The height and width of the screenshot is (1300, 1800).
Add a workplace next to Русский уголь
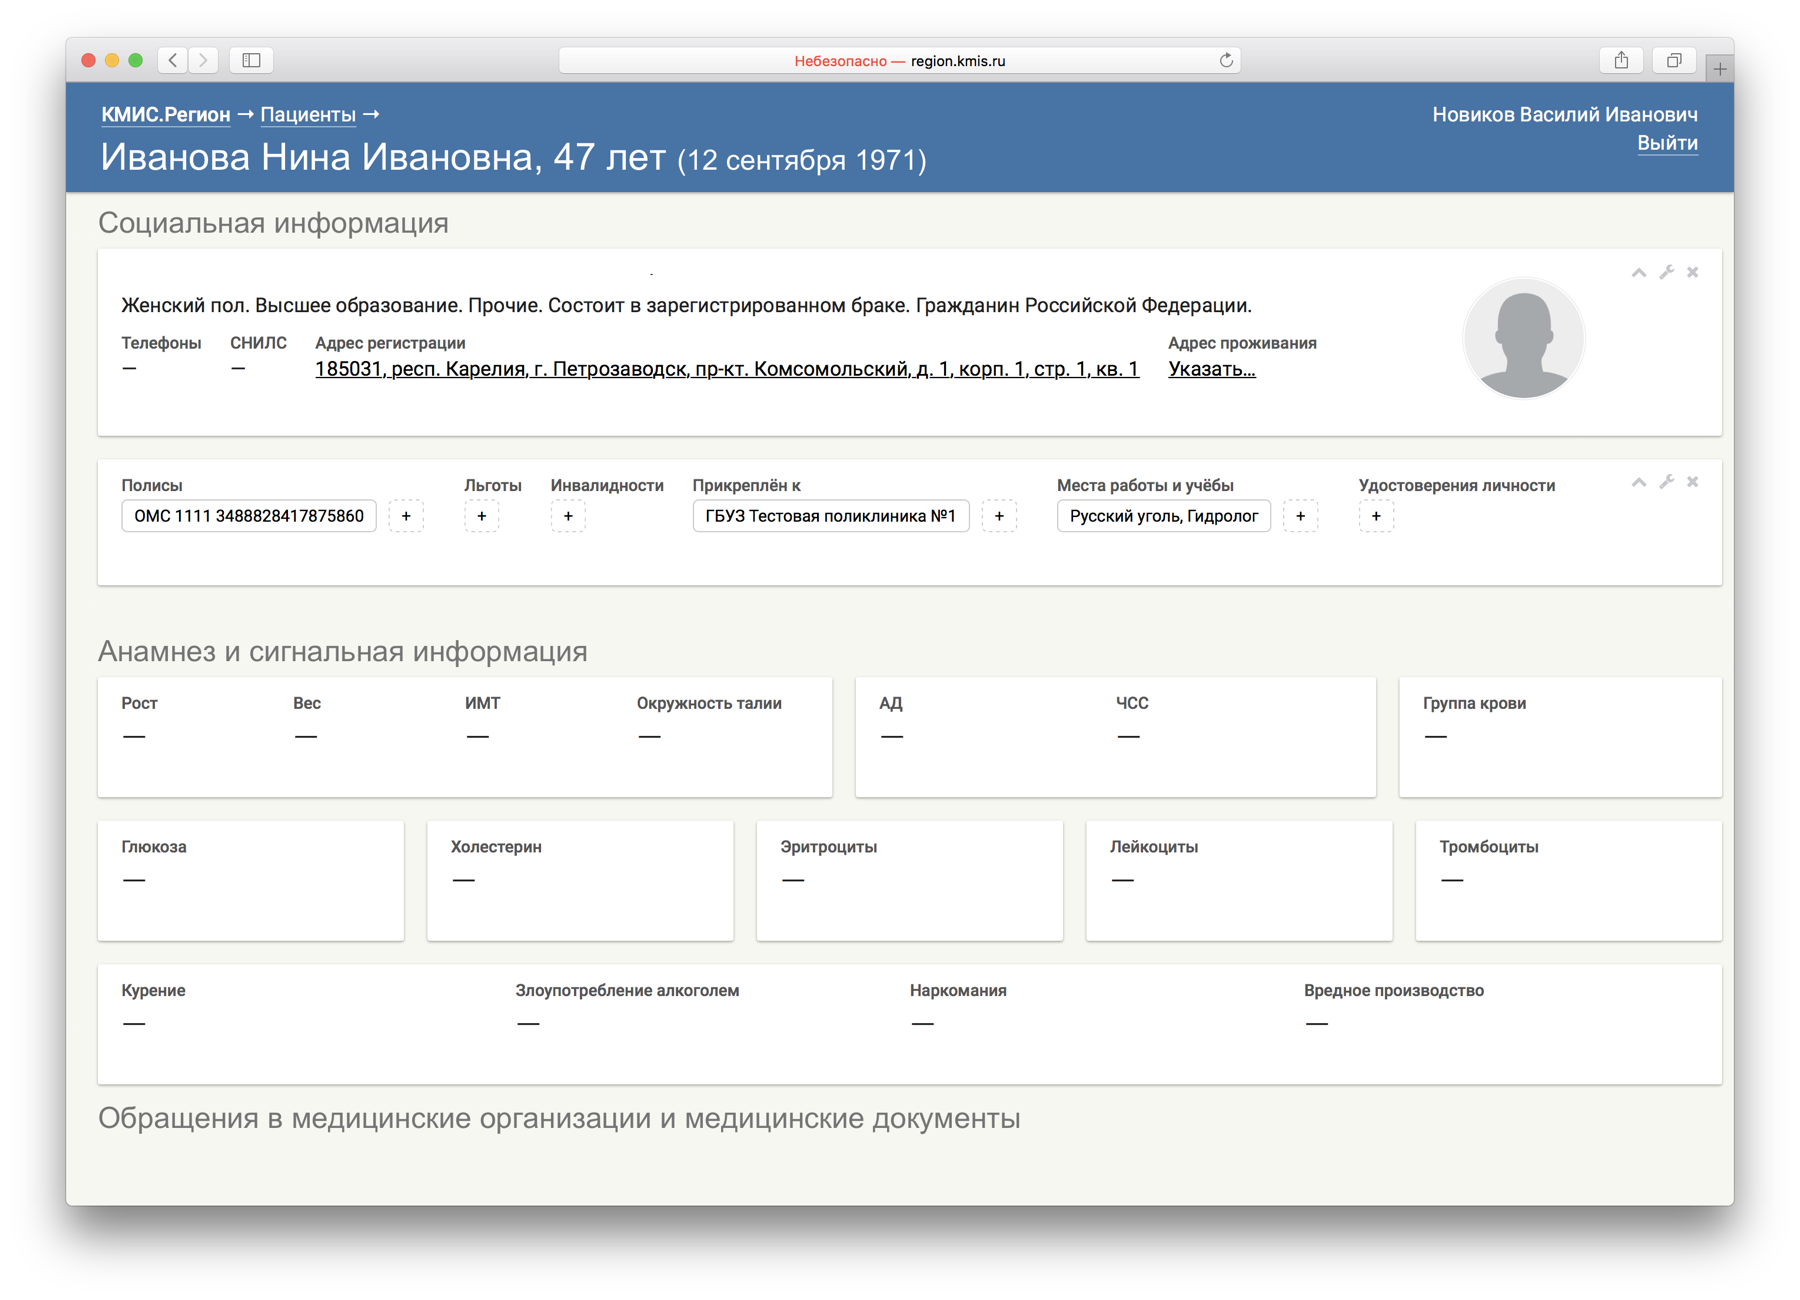pos(1300,516)
